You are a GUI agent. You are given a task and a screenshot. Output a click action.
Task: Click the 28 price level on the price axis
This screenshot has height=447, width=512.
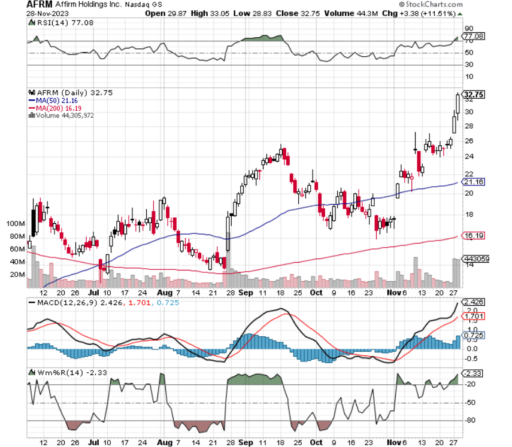click(469, 126)
